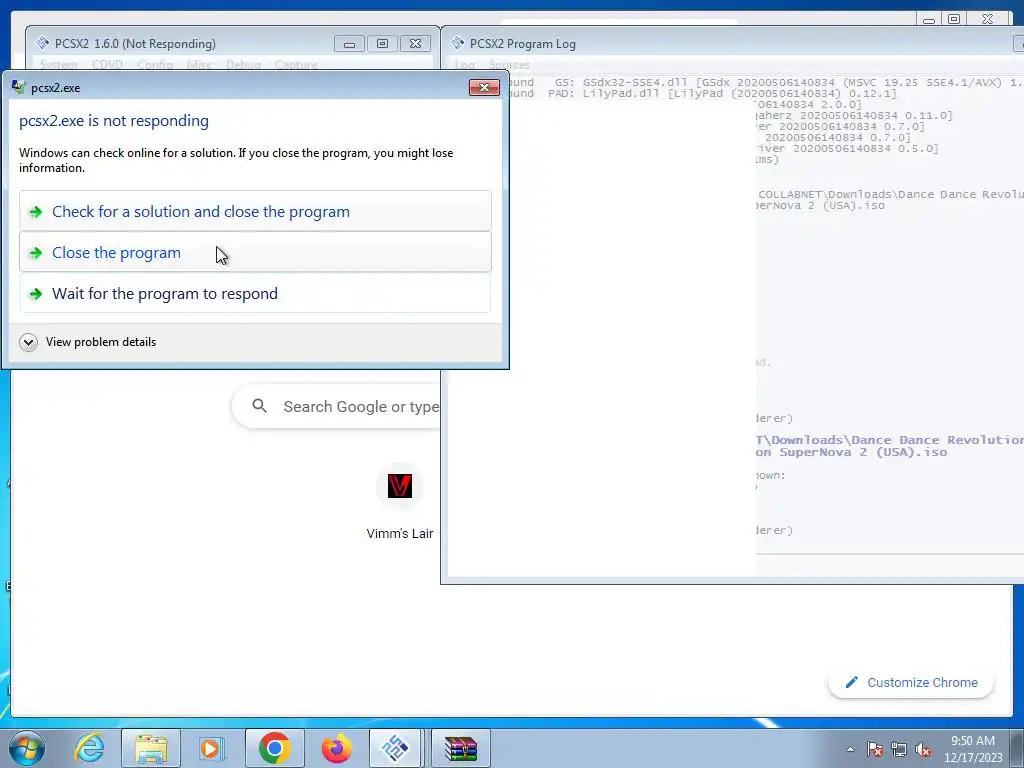Select "Wait for the program to respond"

click(255, 293)
